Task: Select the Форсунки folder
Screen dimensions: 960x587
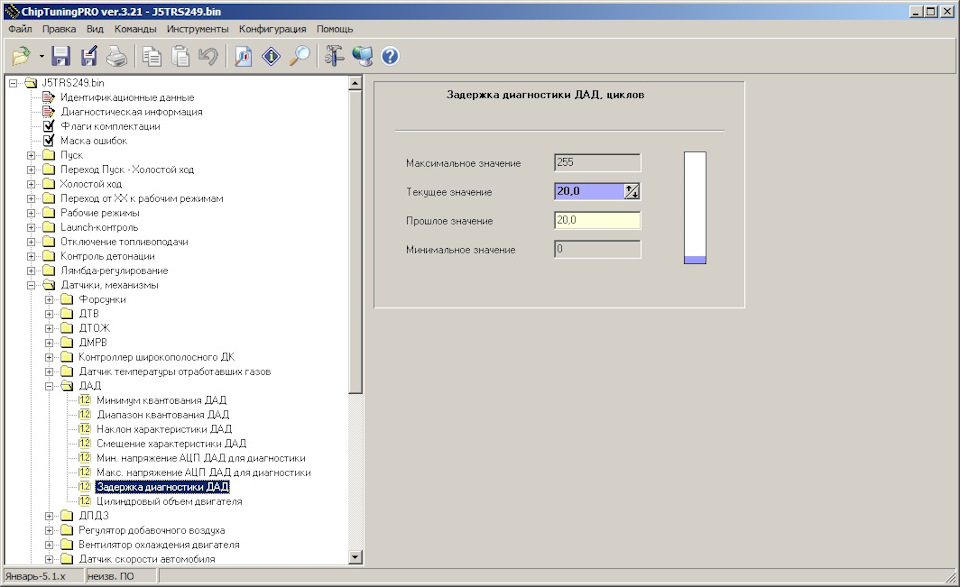Action: tap(102, 299)
